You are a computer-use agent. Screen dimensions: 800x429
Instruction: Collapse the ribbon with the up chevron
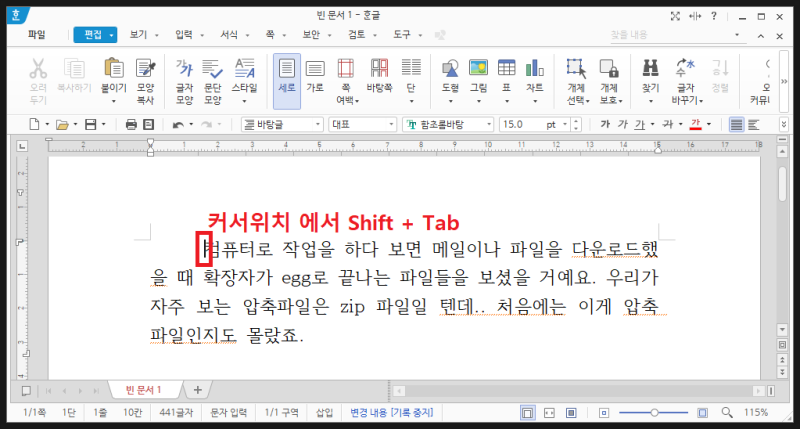(761, 36)
